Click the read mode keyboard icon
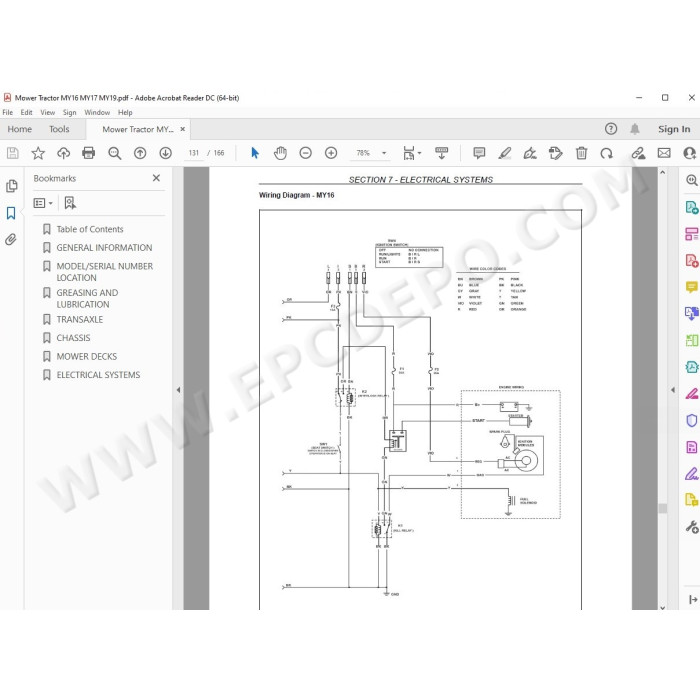 click(442, 153)
